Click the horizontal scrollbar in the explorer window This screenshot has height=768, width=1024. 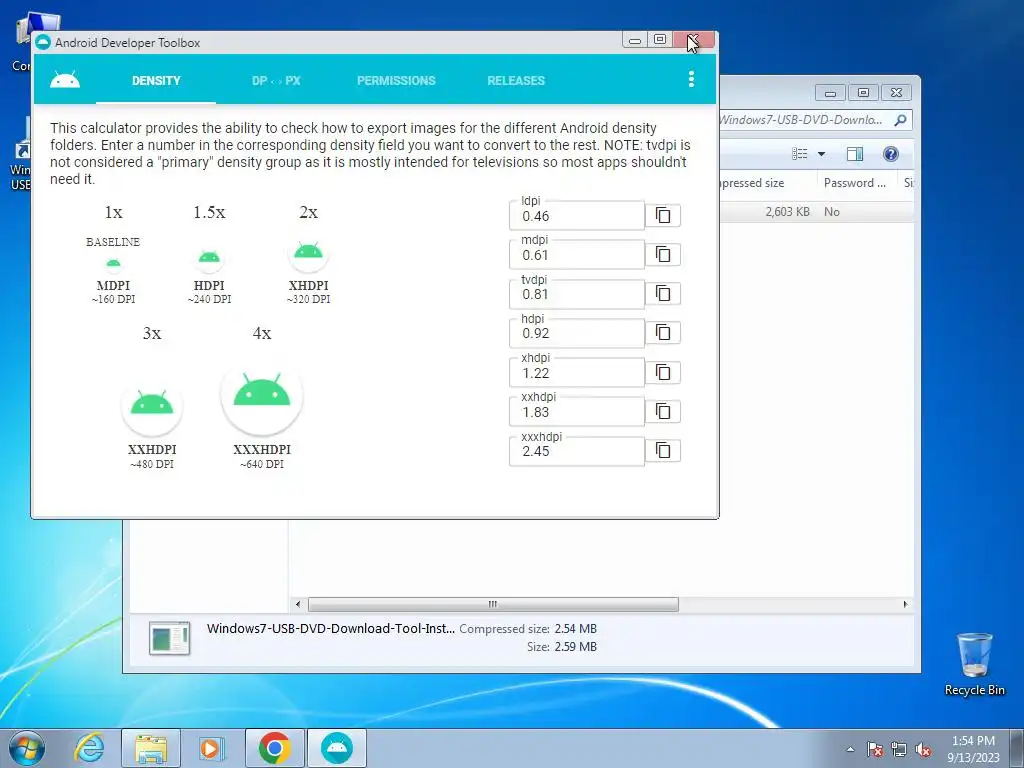pos(493,604)
